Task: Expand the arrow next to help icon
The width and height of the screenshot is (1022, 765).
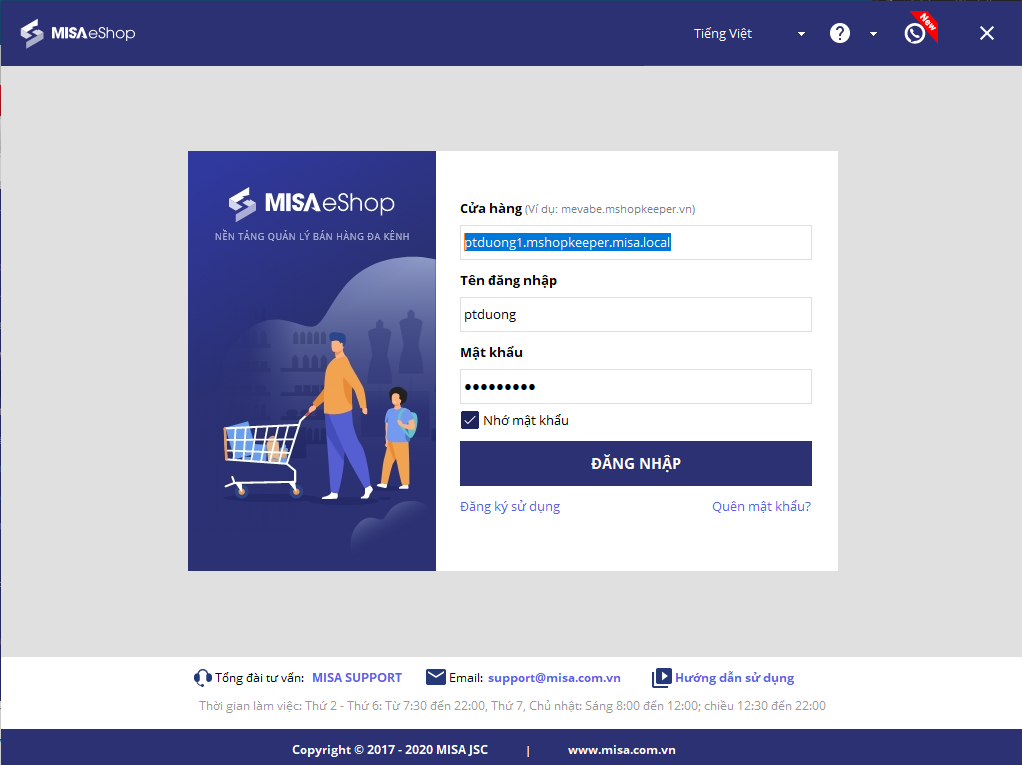Action: 873,34
